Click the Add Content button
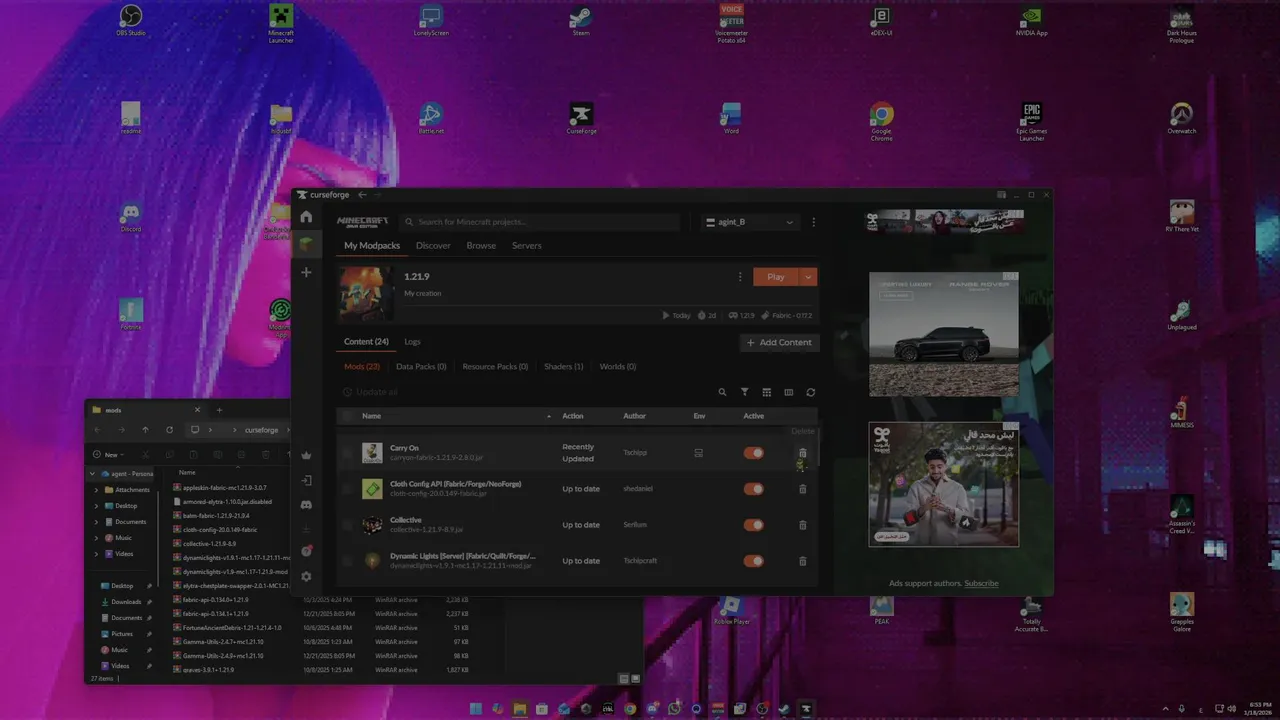Image resolution: width=1280 pixels, height=720 pixels. pos(779,342)
